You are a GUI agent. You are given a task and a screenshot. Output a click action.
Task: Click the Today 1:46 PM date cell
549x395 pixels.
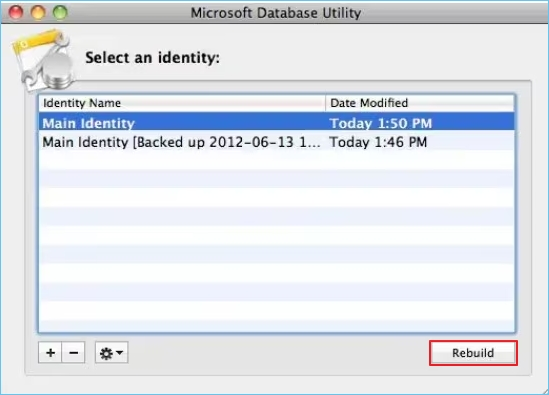[x=378, y=142]
